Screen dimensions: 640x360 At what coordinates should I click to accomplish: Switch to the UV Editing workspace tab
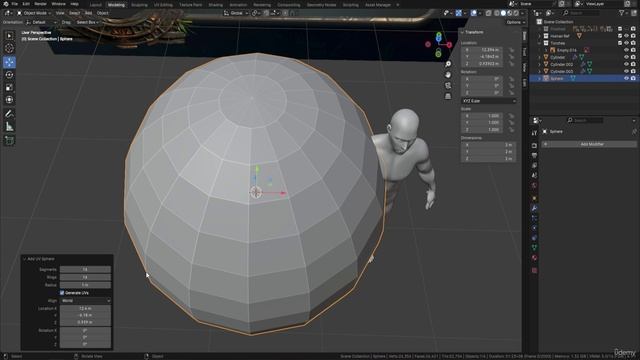[x=163, y=5]
